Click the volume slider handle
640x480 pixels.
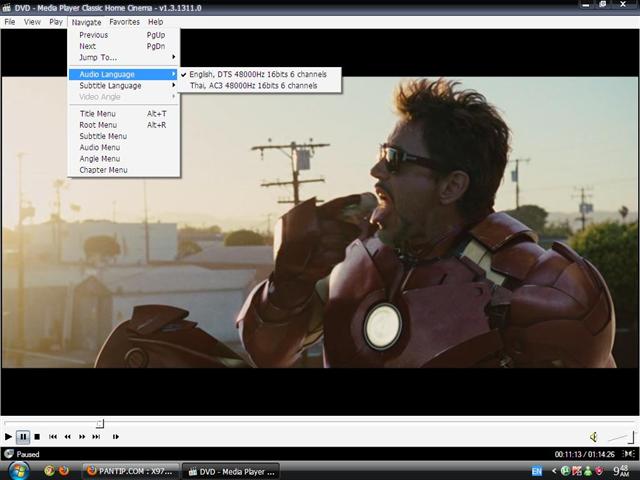(x=633, y=436)
